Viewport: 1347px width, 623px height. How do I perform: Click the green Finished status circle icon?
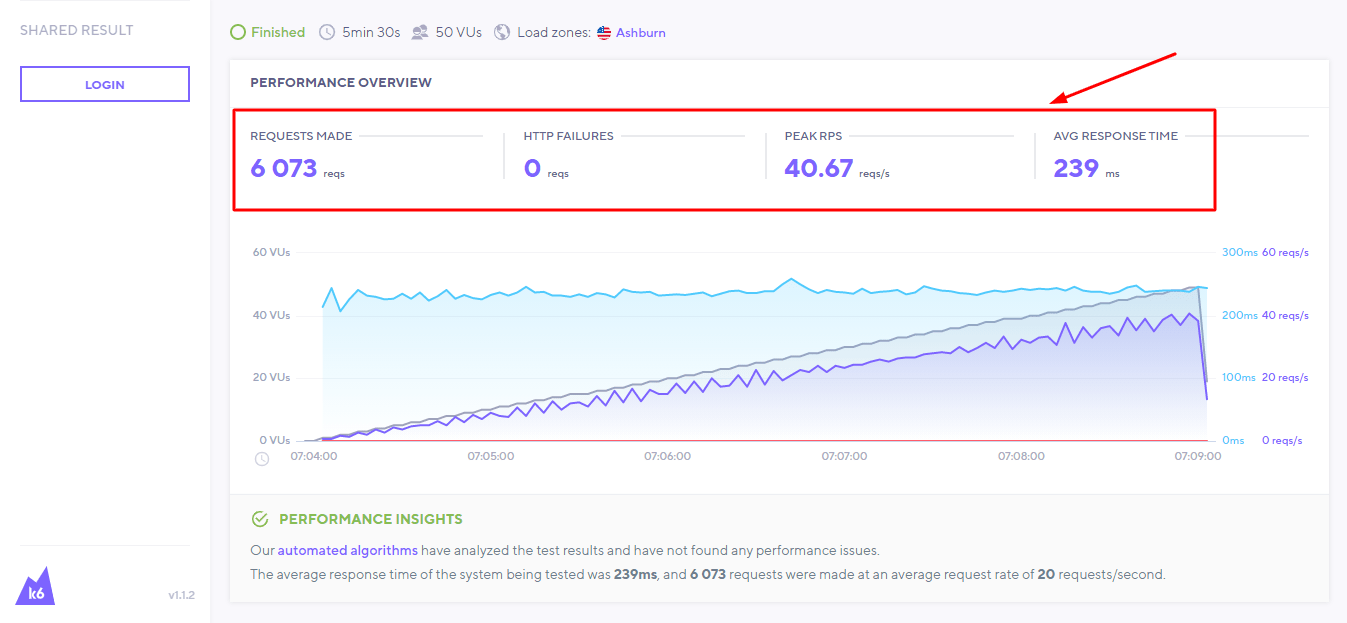coord(238,32)
